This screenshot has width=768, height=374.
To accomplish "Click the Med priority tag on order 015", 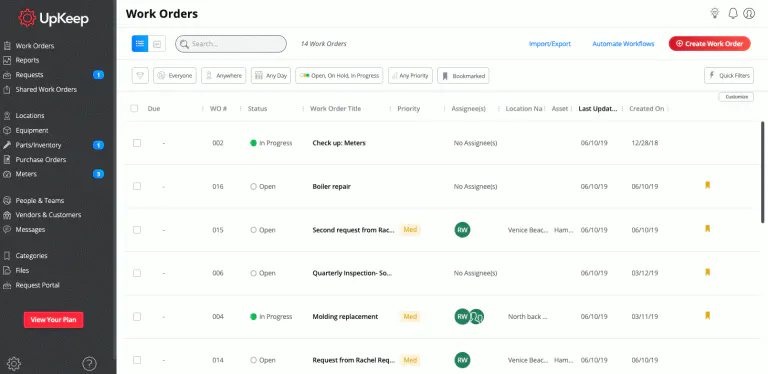I will click(410, 230).
